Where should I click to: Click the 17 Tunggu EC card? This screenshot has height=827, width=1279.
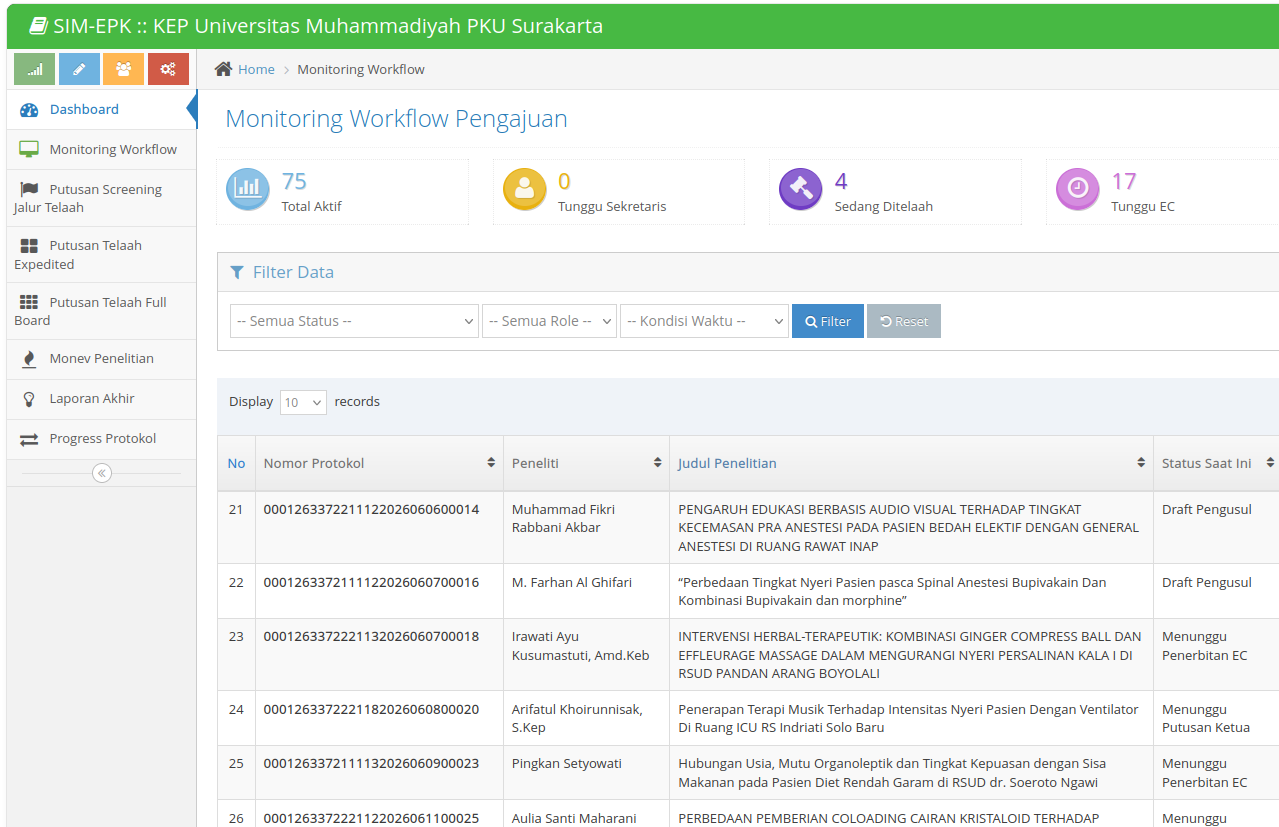pyautogui.click(x=1163, y=192)
